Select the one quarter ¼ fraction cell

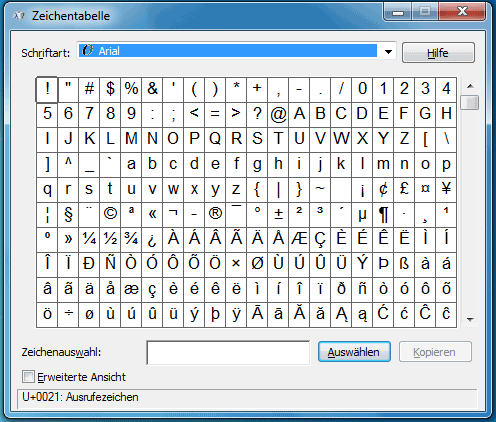coord(89,240)
